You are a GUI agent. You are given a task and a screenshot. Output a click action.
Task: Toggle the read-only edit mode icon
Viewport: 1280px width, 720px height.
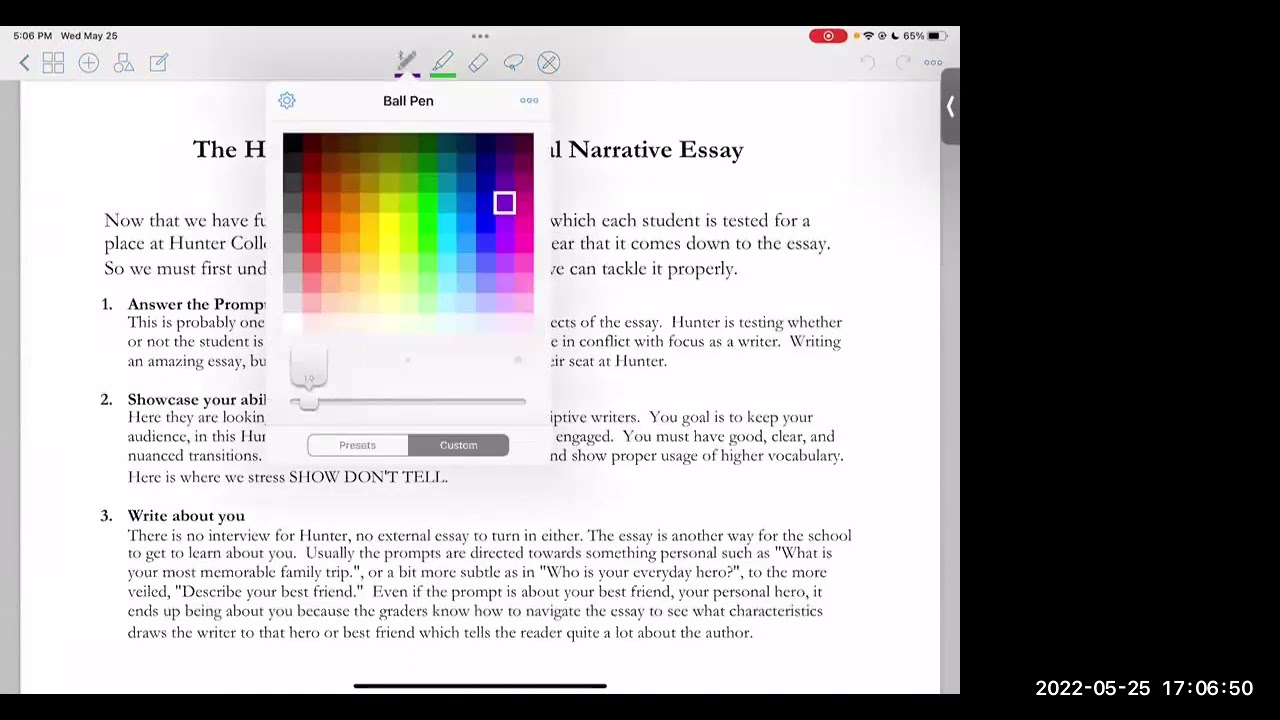159,63
